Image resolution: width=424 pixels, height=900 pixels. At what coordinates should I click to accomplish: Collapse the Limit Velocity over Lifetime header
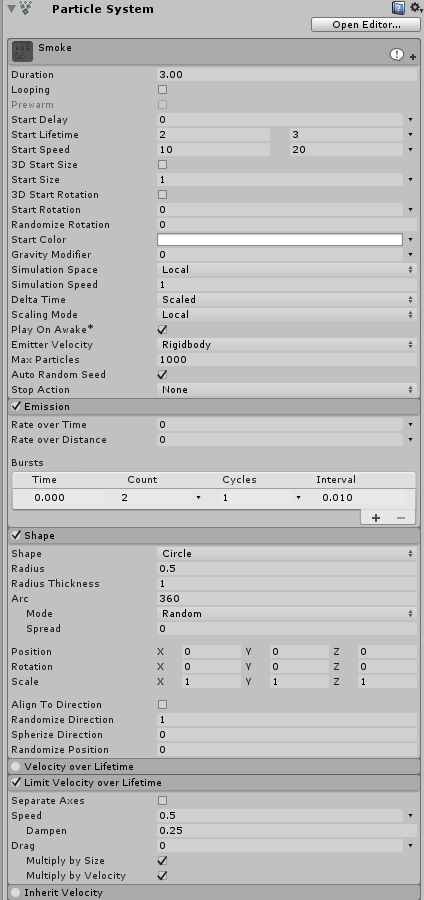(214, 782)
